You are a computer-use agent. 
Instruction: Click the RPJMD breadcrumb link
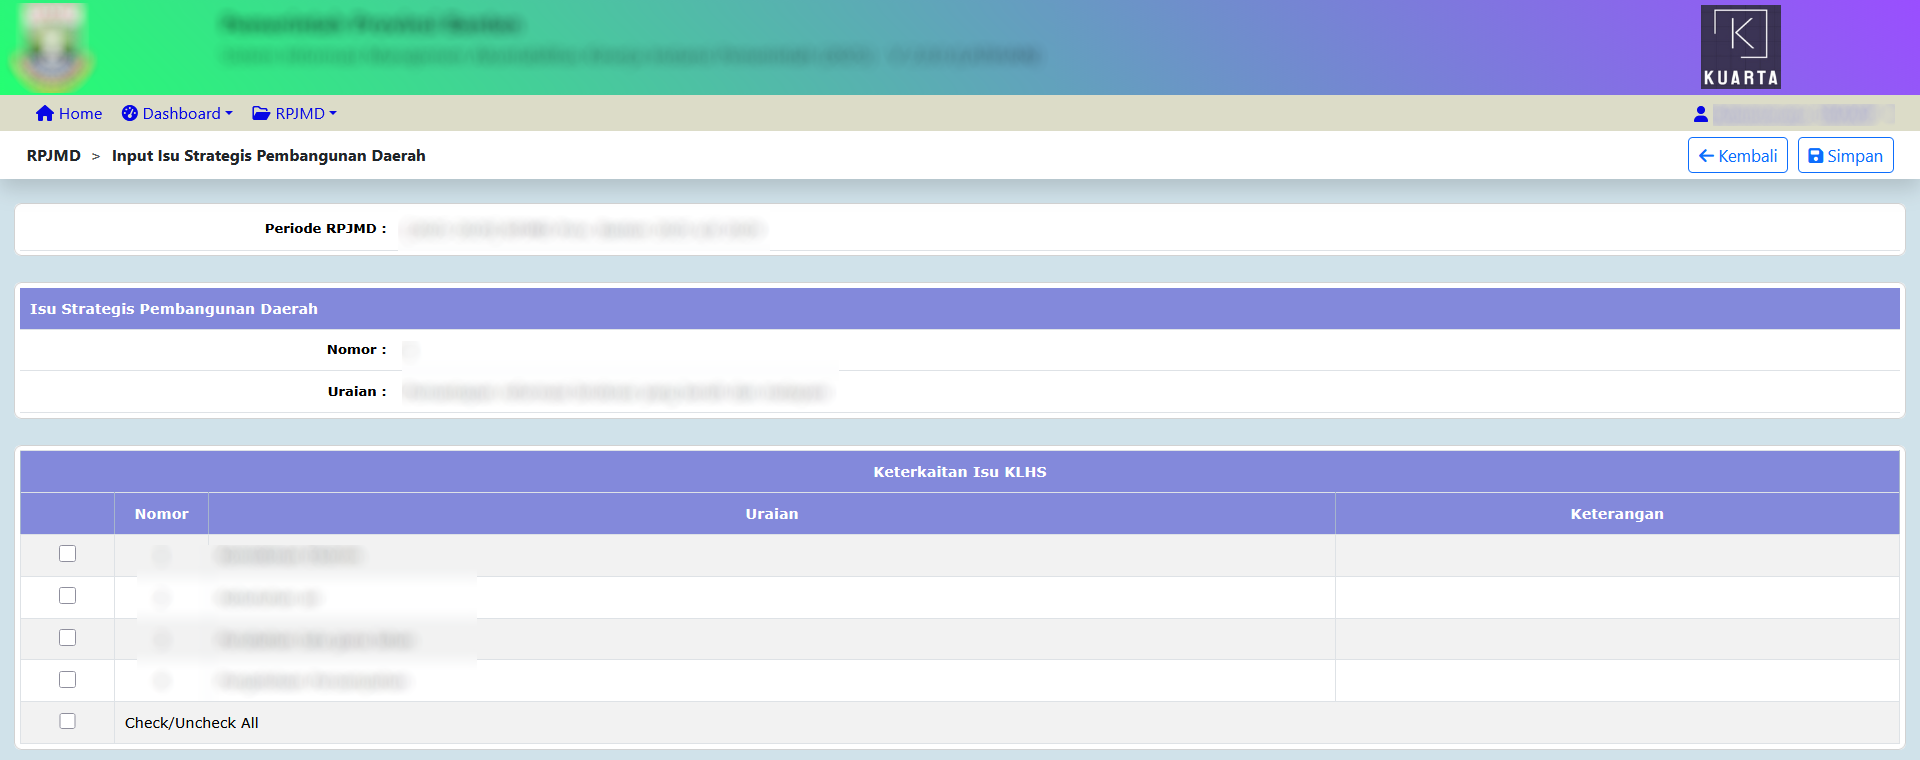(54, 156)
